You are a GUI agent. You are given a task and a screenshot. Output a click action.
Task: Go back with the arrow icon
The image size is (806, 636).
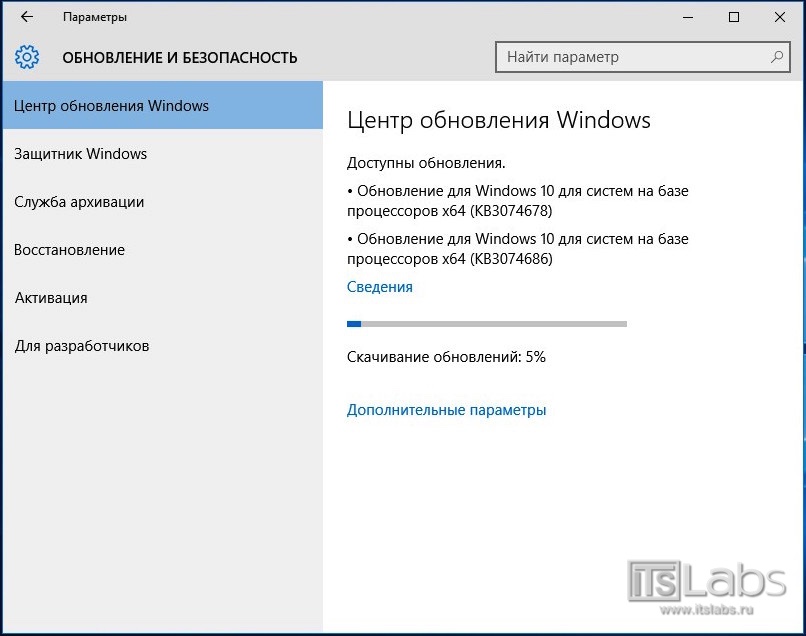pyautogui.click(x=27, y=17)
